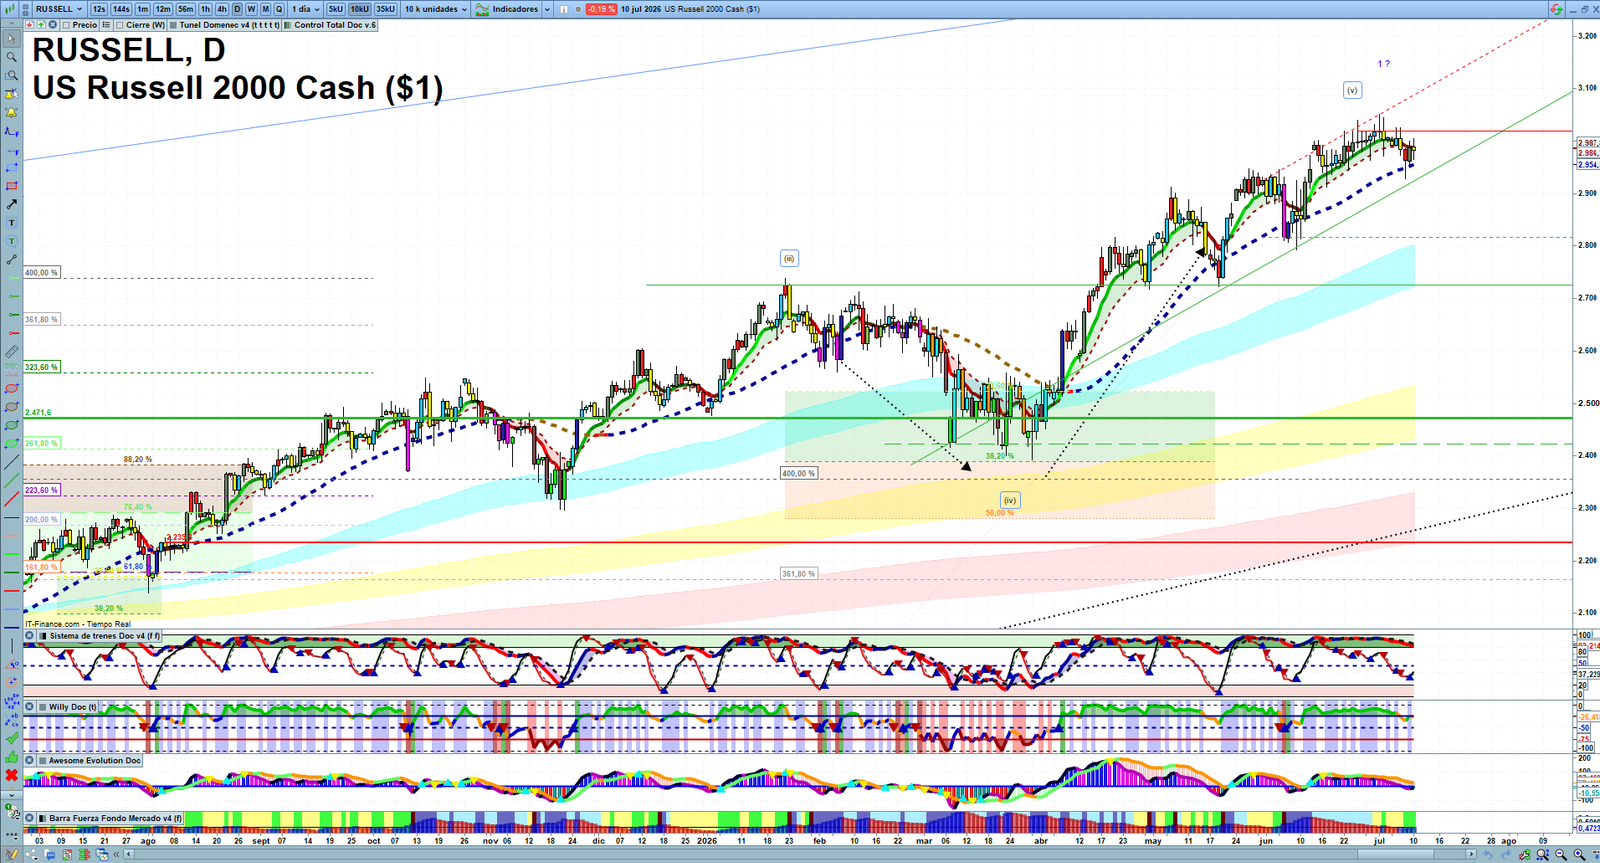Toggle the Tunel Domenec v4 indicator
The height and width of the screenshot is (863, 1600).
173,25
